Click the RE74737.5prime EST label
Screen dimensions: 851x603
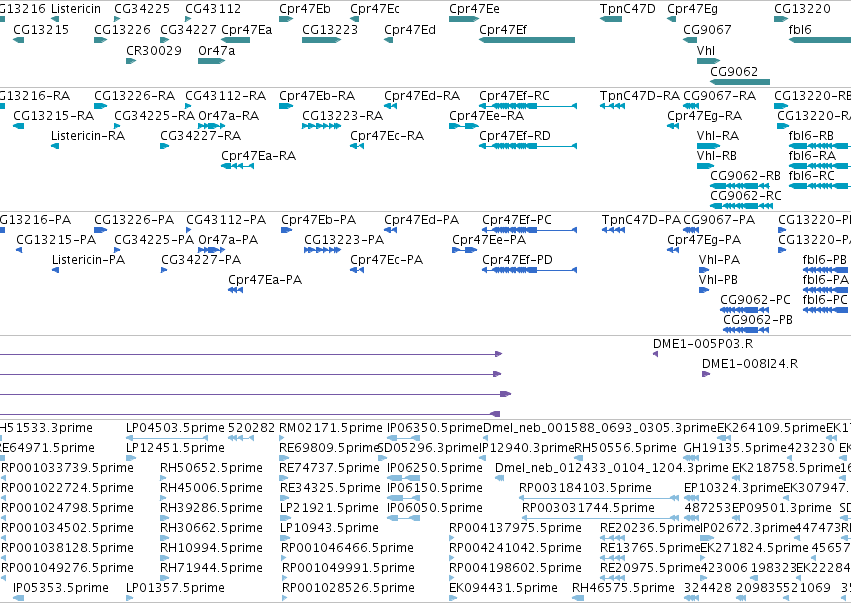329,468
